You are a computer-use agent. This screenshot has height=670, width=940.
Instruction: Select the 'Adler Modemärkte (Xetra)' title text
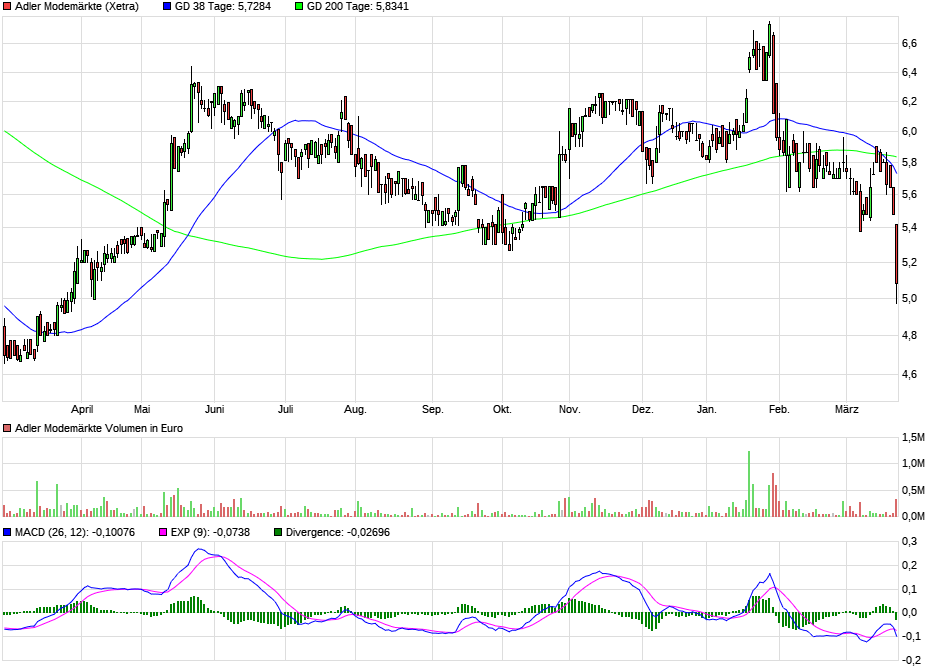77,7
